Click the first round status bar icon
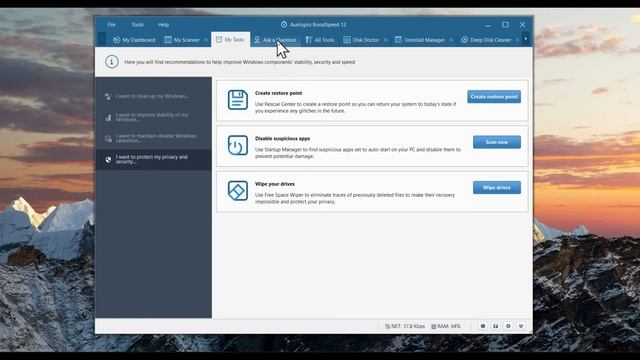 (x=483, y=326)
